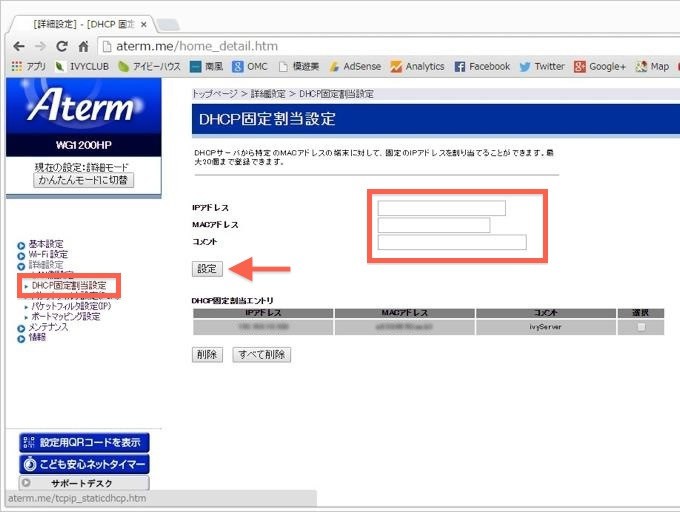Open the Google+ bookmark
The image size is (680, 512).
(x=600, y=67)
